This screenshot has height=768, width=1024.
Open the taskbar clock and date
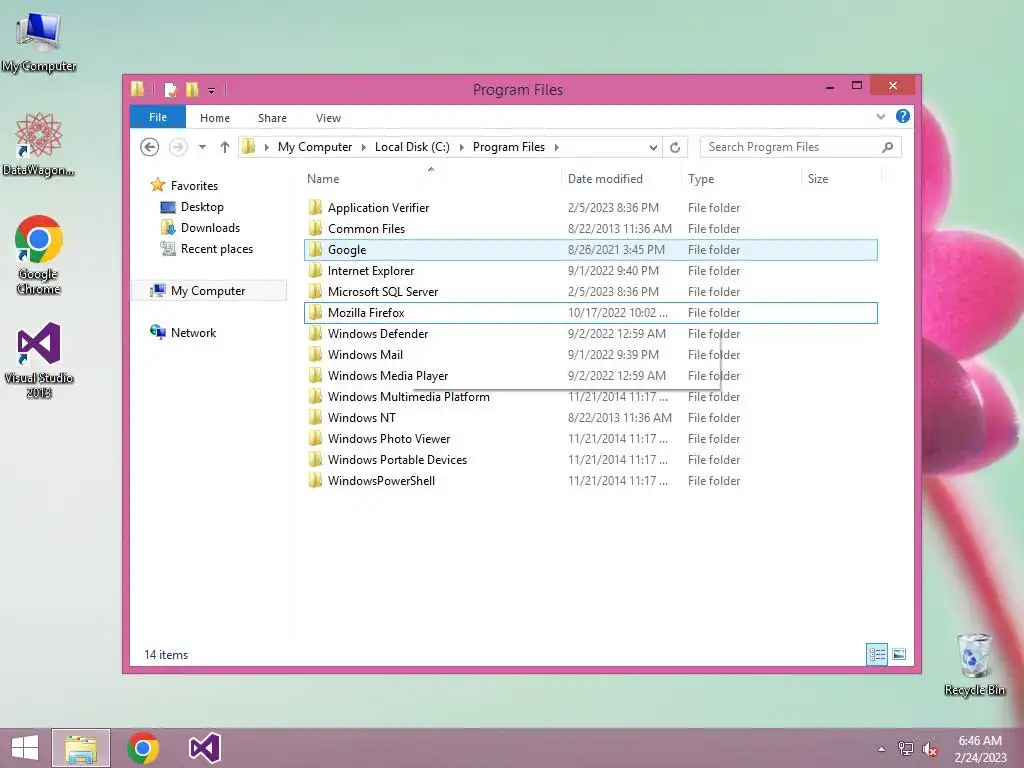point(980,748)
